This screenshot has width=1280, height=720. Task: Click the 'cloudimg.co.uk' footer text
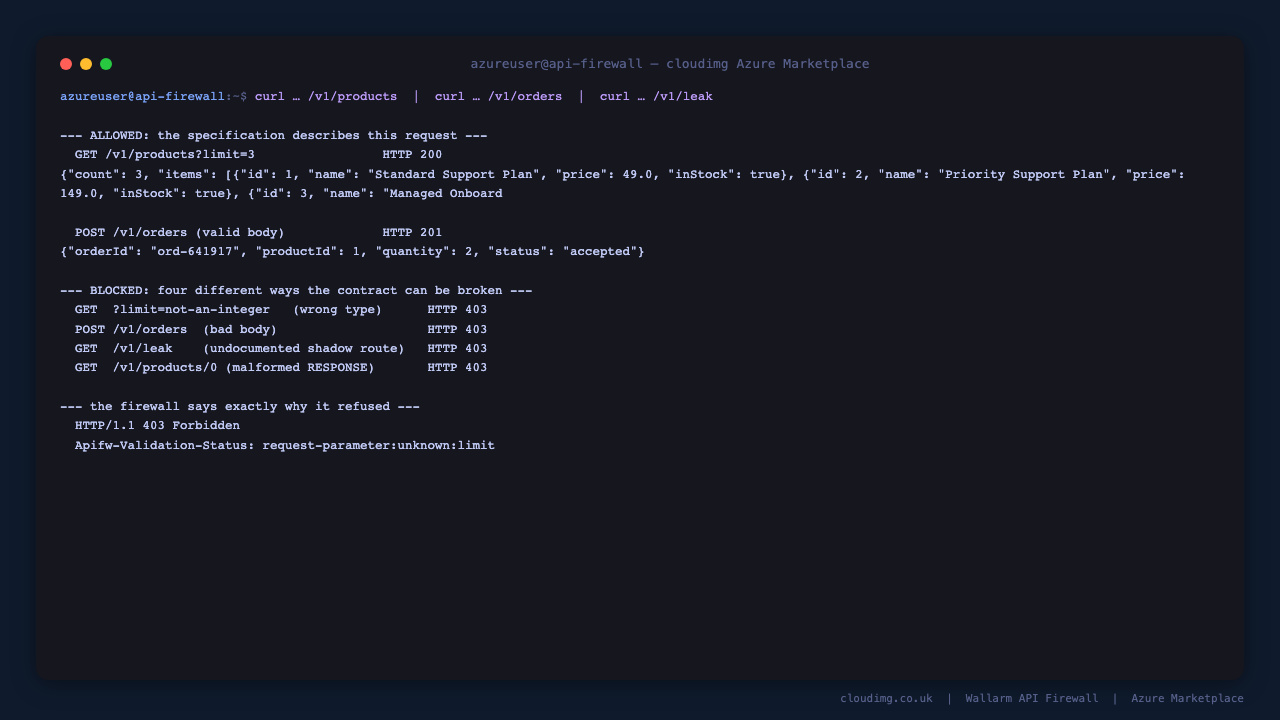(886, 699)
